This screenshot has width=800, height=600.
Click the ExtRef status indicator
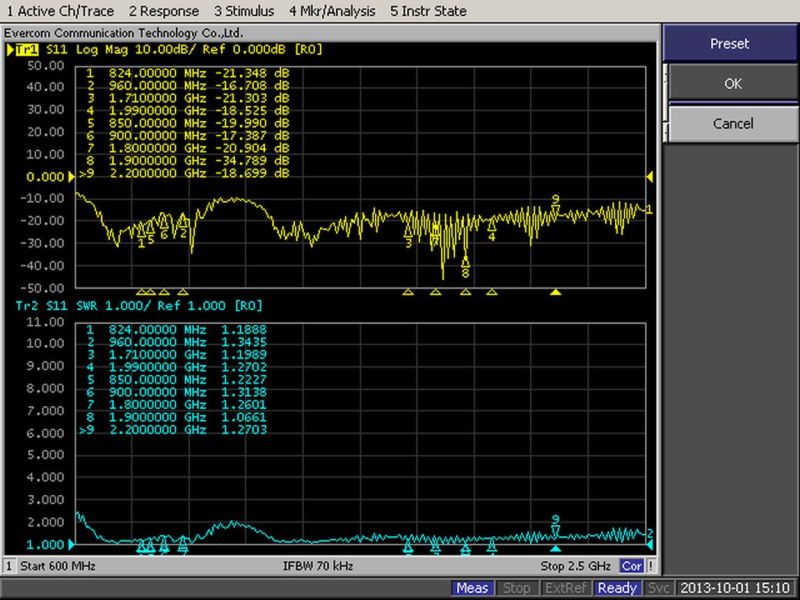point(565,588)
